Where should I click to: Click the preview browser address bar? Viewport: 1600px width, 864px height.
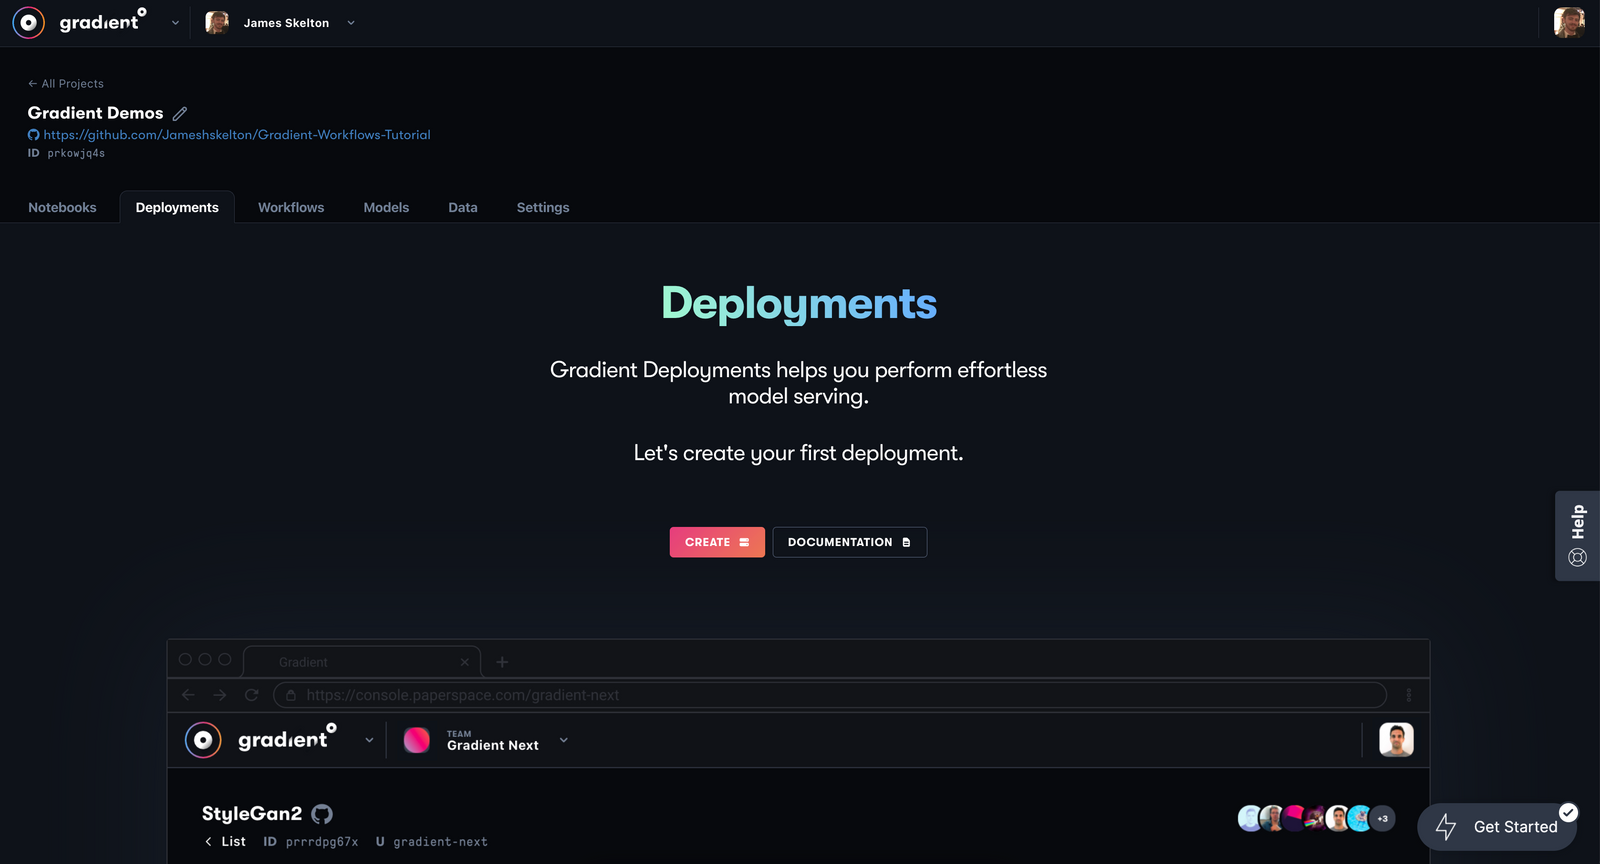click(x=830, y=695)
